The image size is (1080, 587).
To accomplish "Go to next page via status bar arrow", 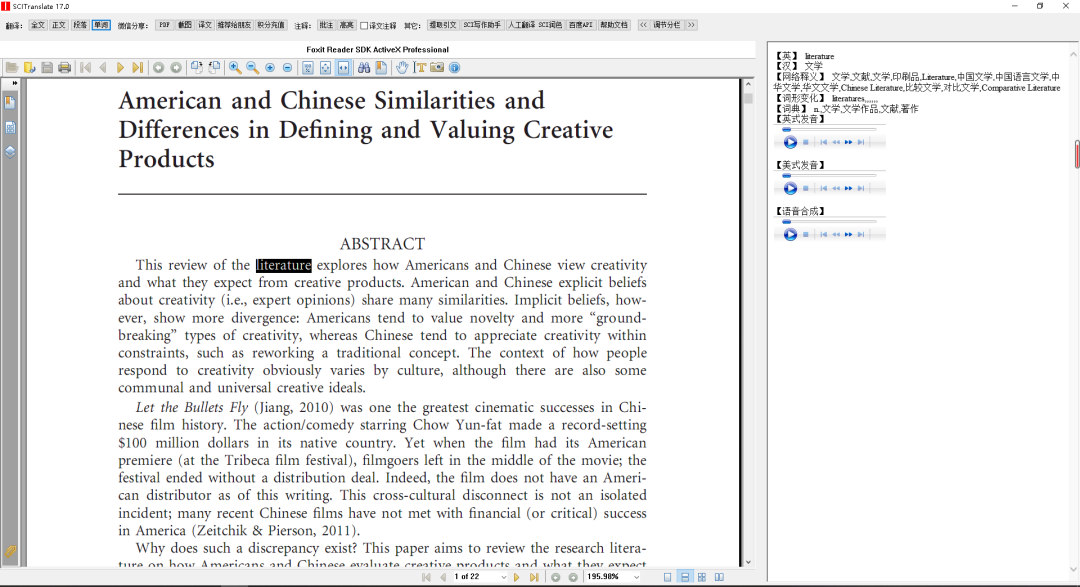I will coord(517,577).
